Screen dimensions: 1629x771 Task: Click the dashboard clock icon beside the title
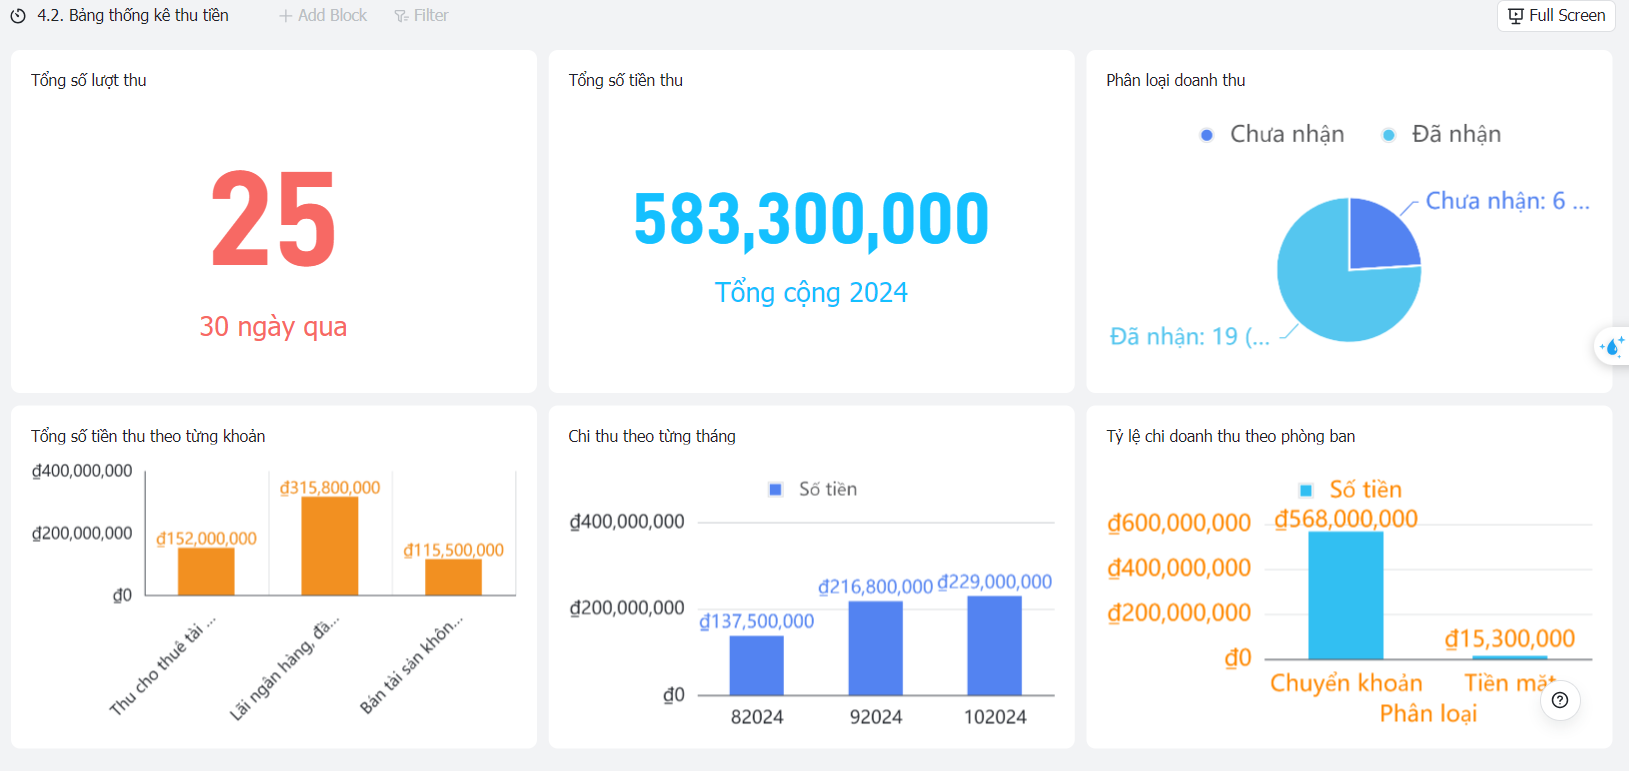click(x=18, y=16)
